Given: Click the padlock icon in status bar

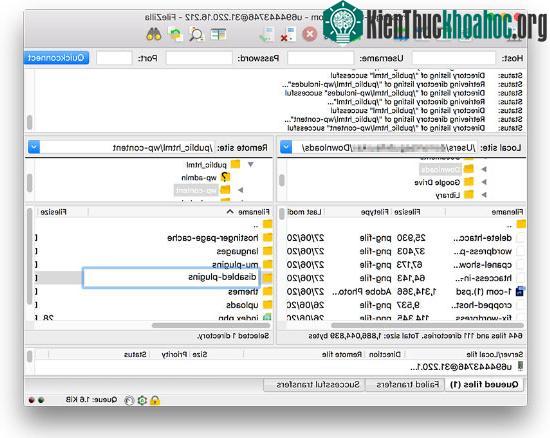Looking at the screenshot, I should (155, 400).
